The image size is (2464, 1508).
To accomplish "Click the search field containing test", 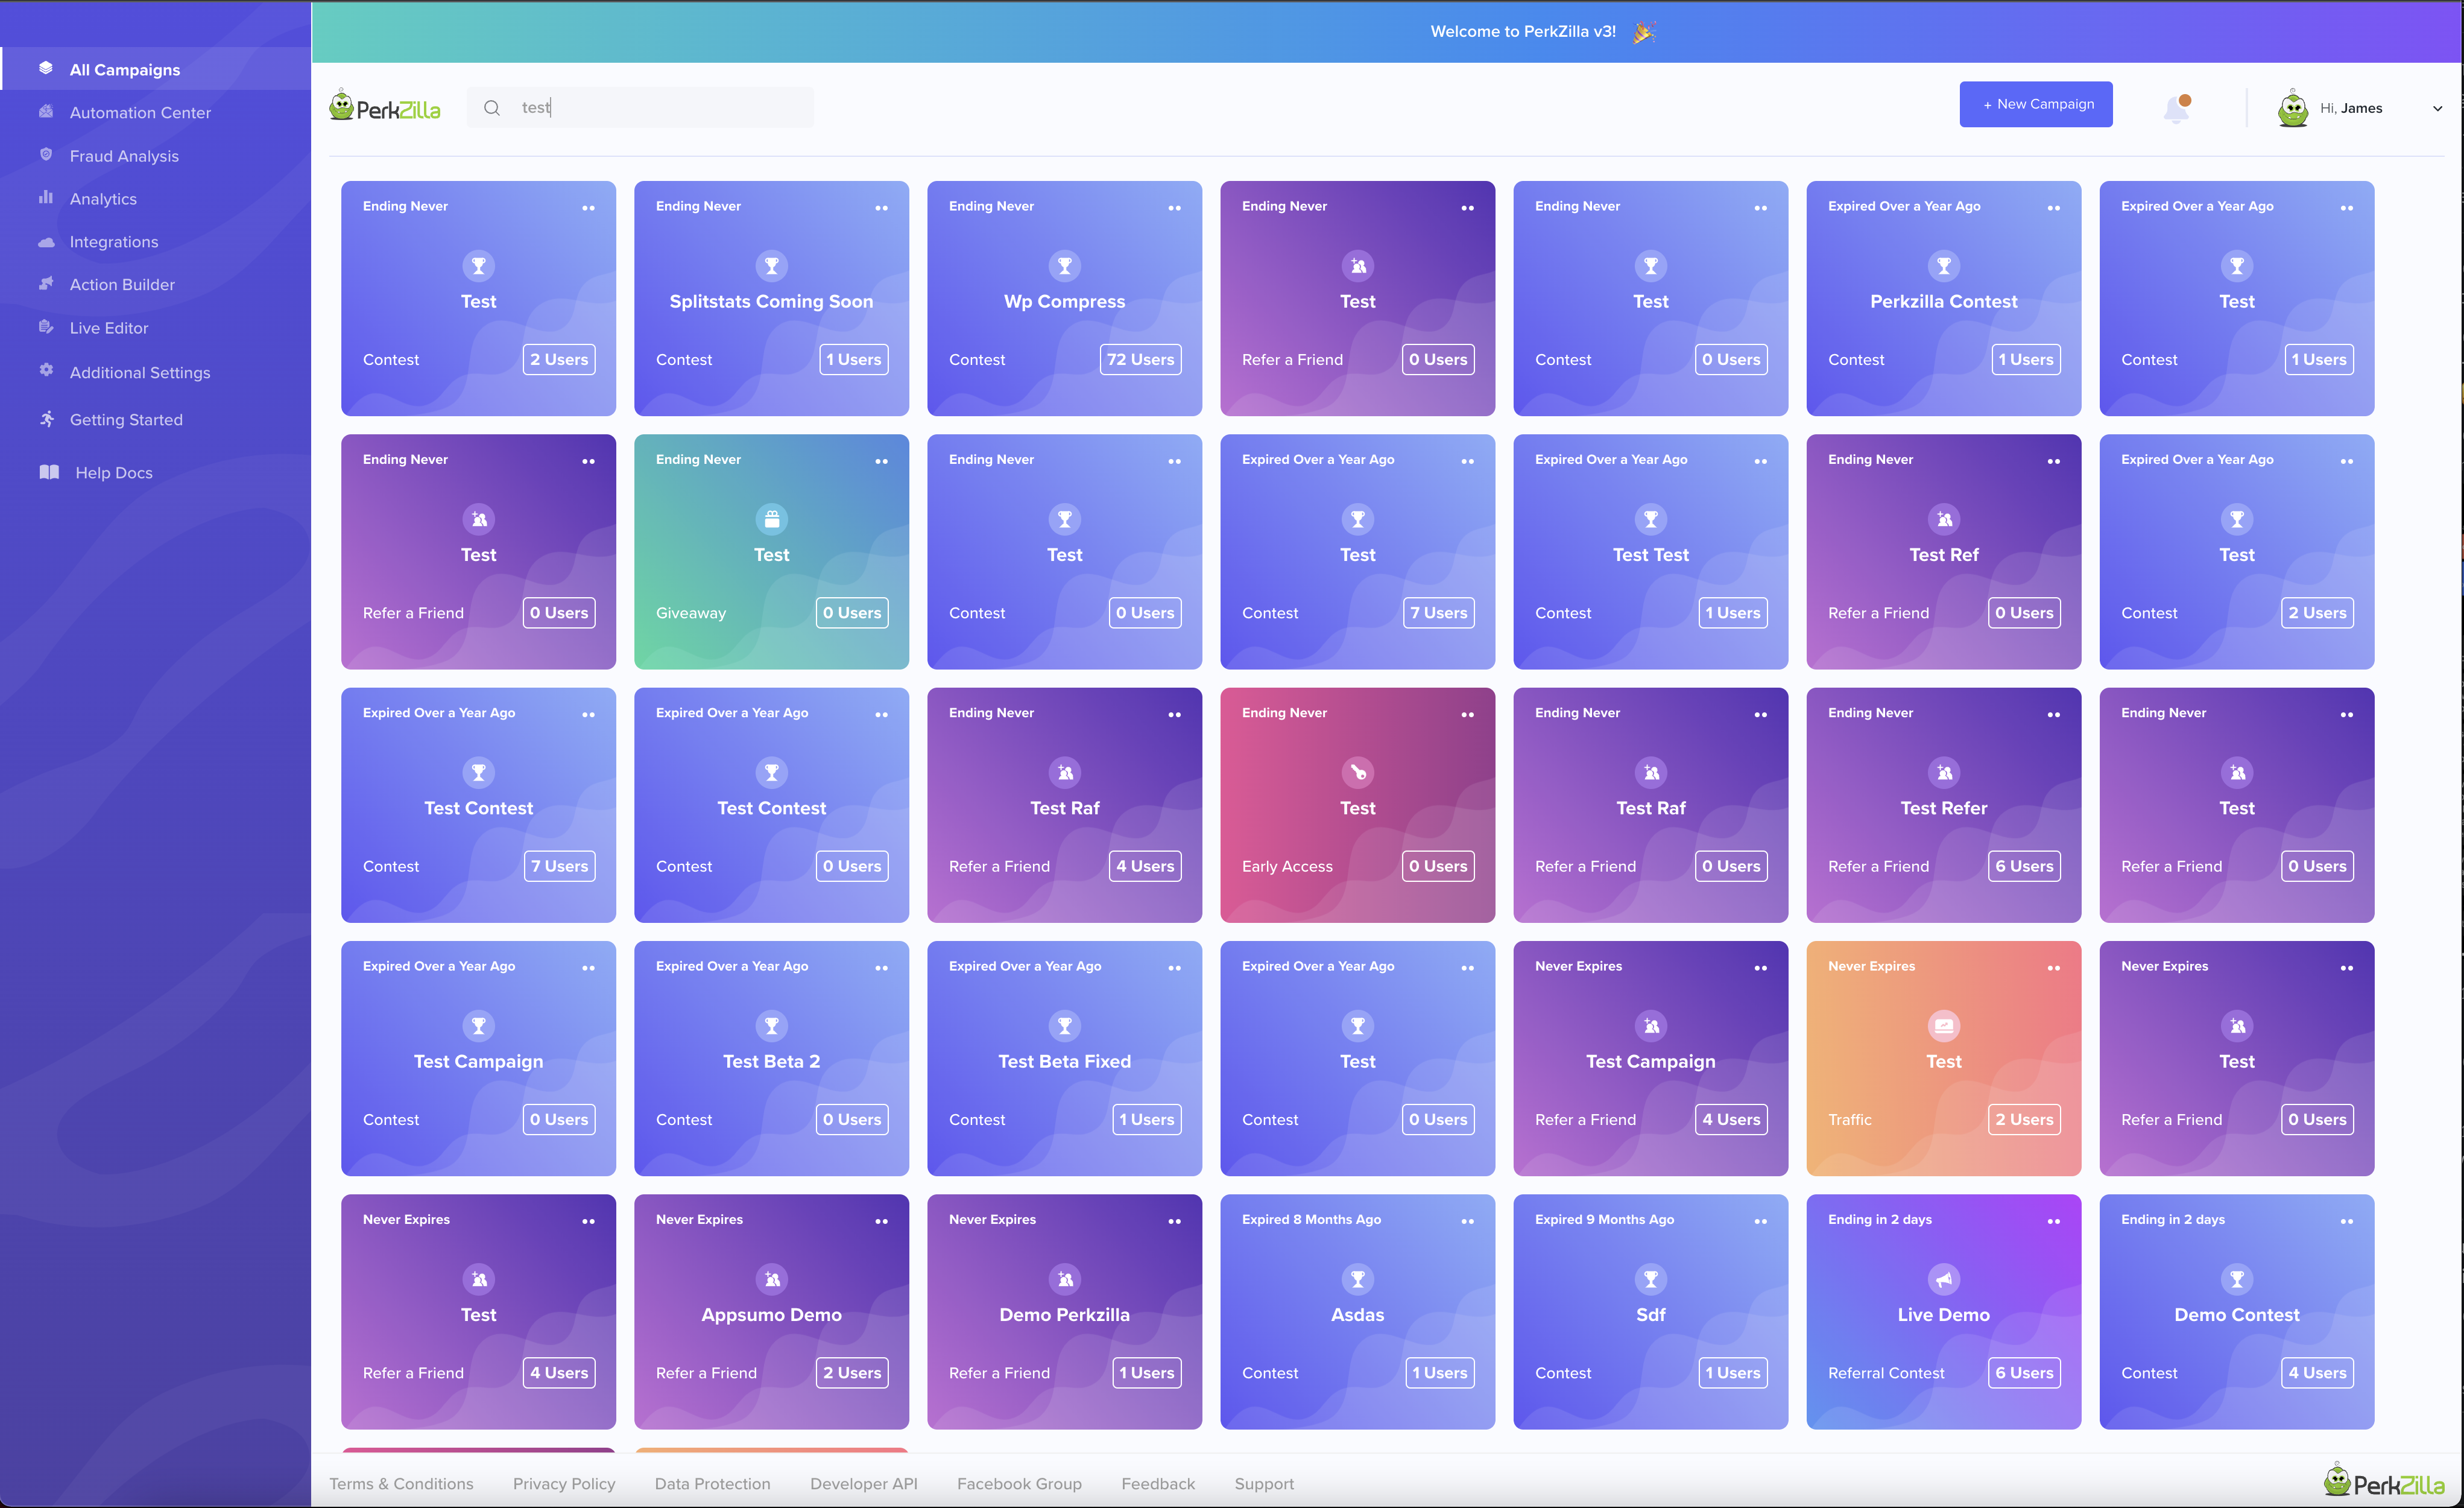I will [x=640, y=107].
